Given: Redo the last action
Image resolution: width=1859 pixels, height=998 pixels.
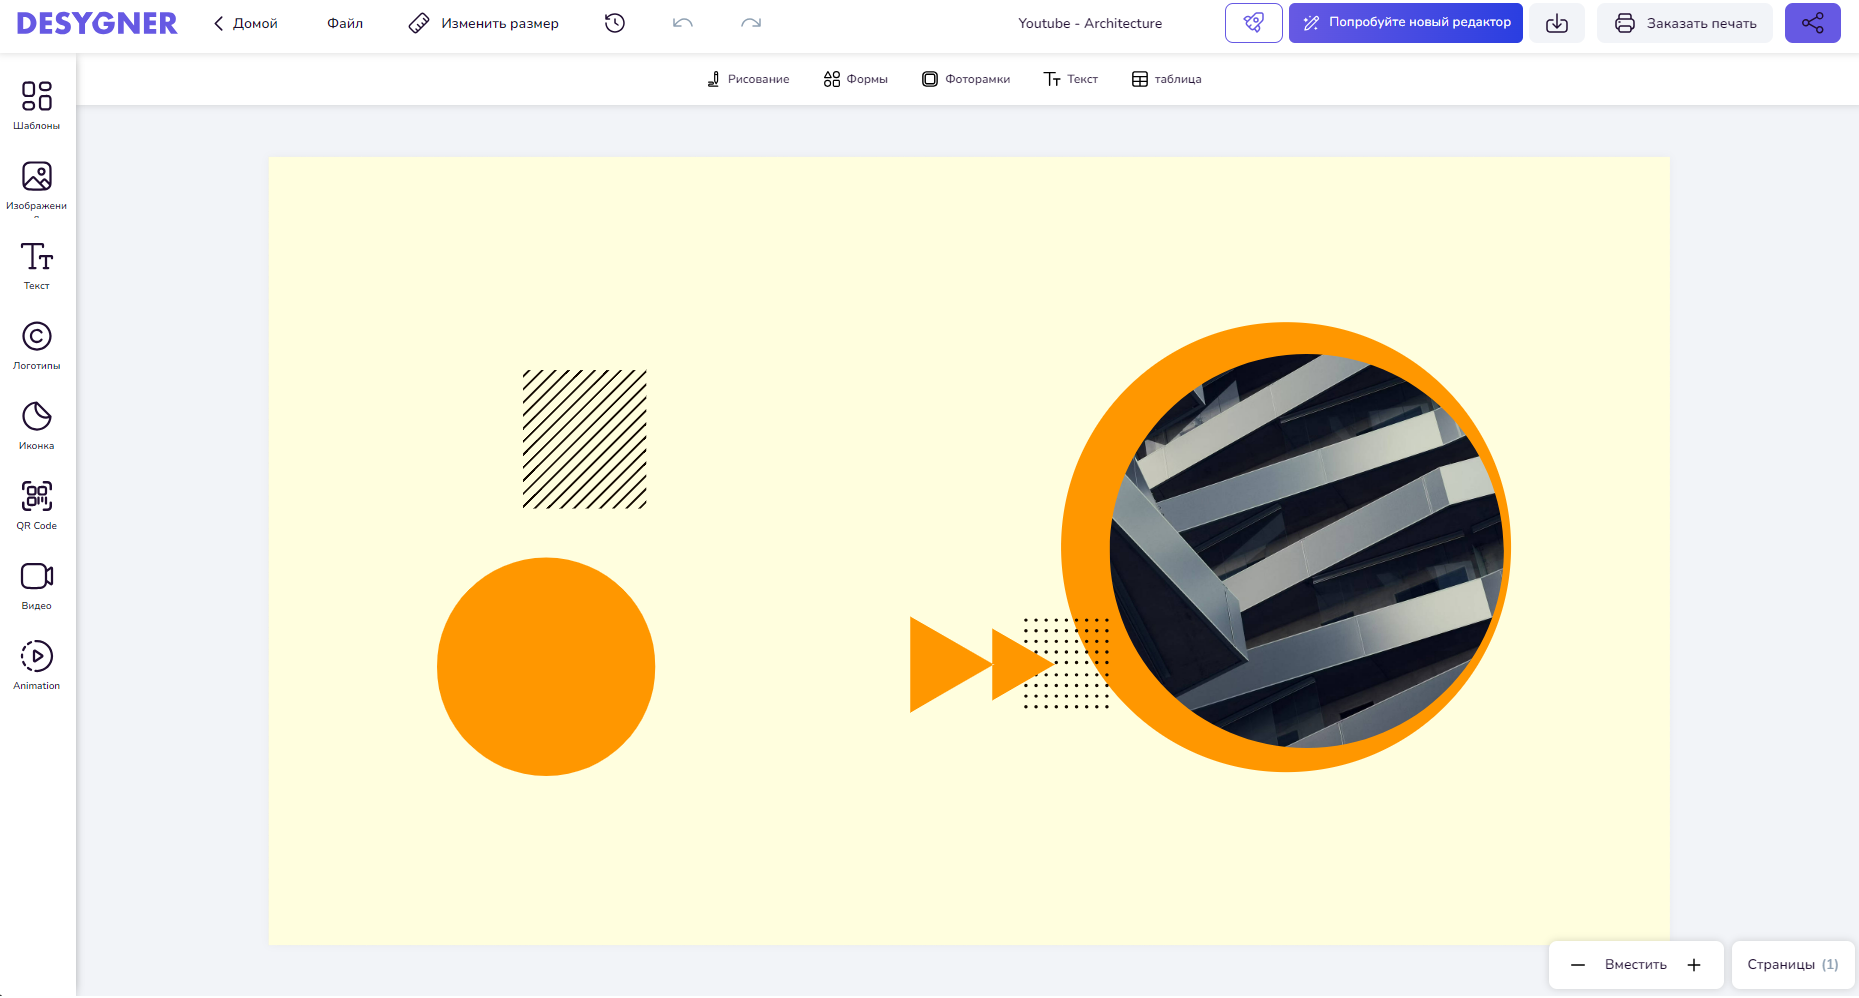Looking at the screenshot, I should (751, 23).
